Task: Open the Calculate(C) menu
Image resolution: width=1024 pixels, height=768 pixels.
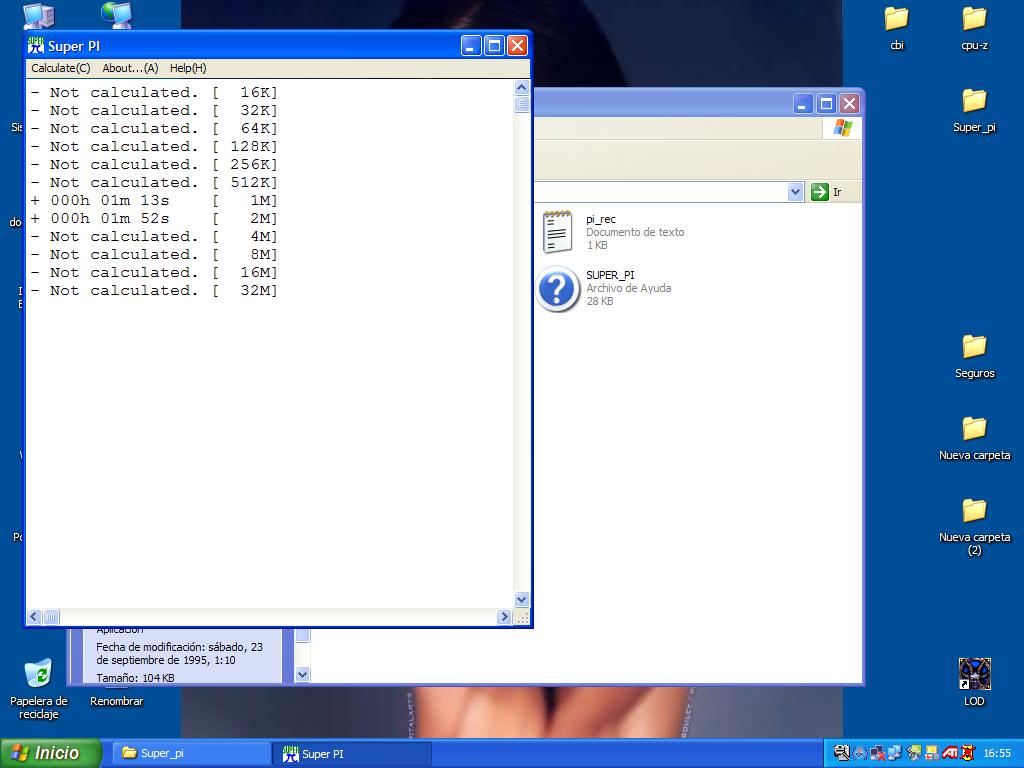Action: (60, 68)
